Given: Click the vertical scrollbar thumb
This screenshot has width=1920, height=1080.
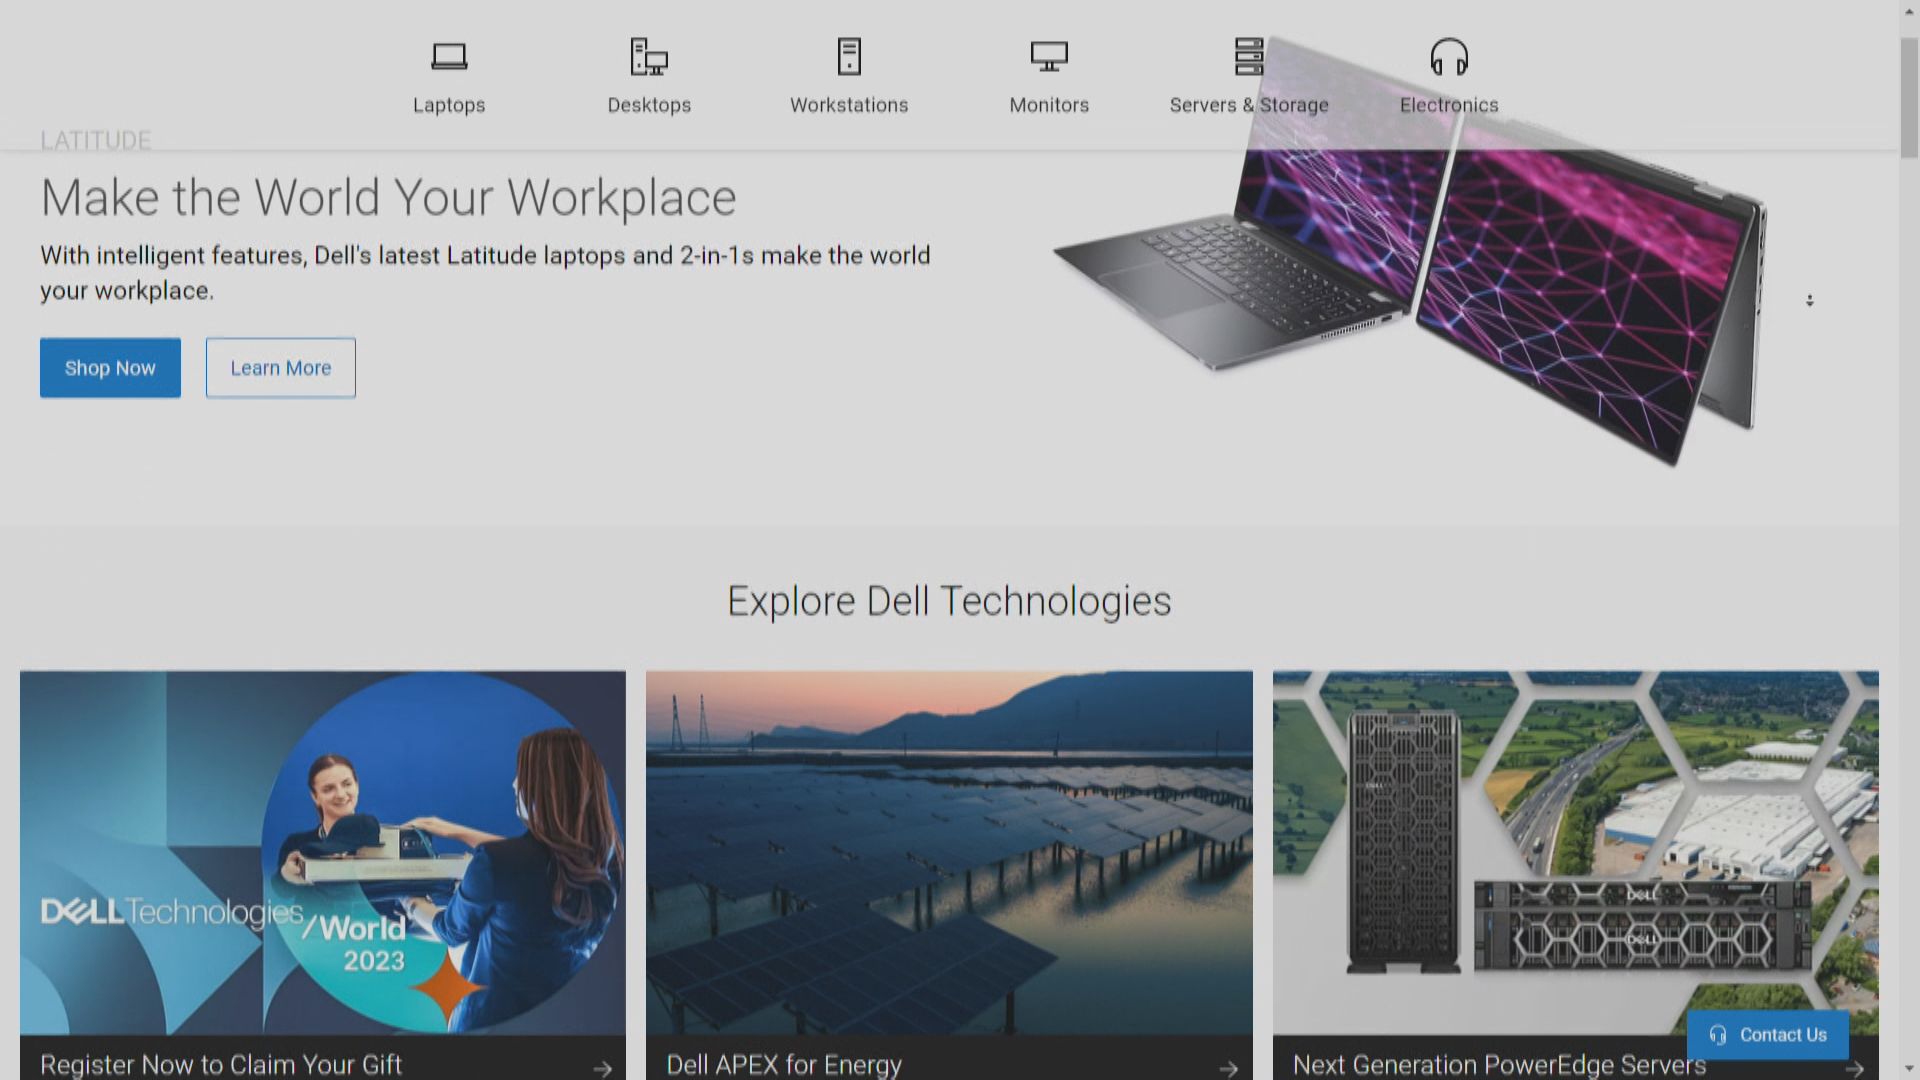Looking at the screenshot, I should (x=1909, y=98).
